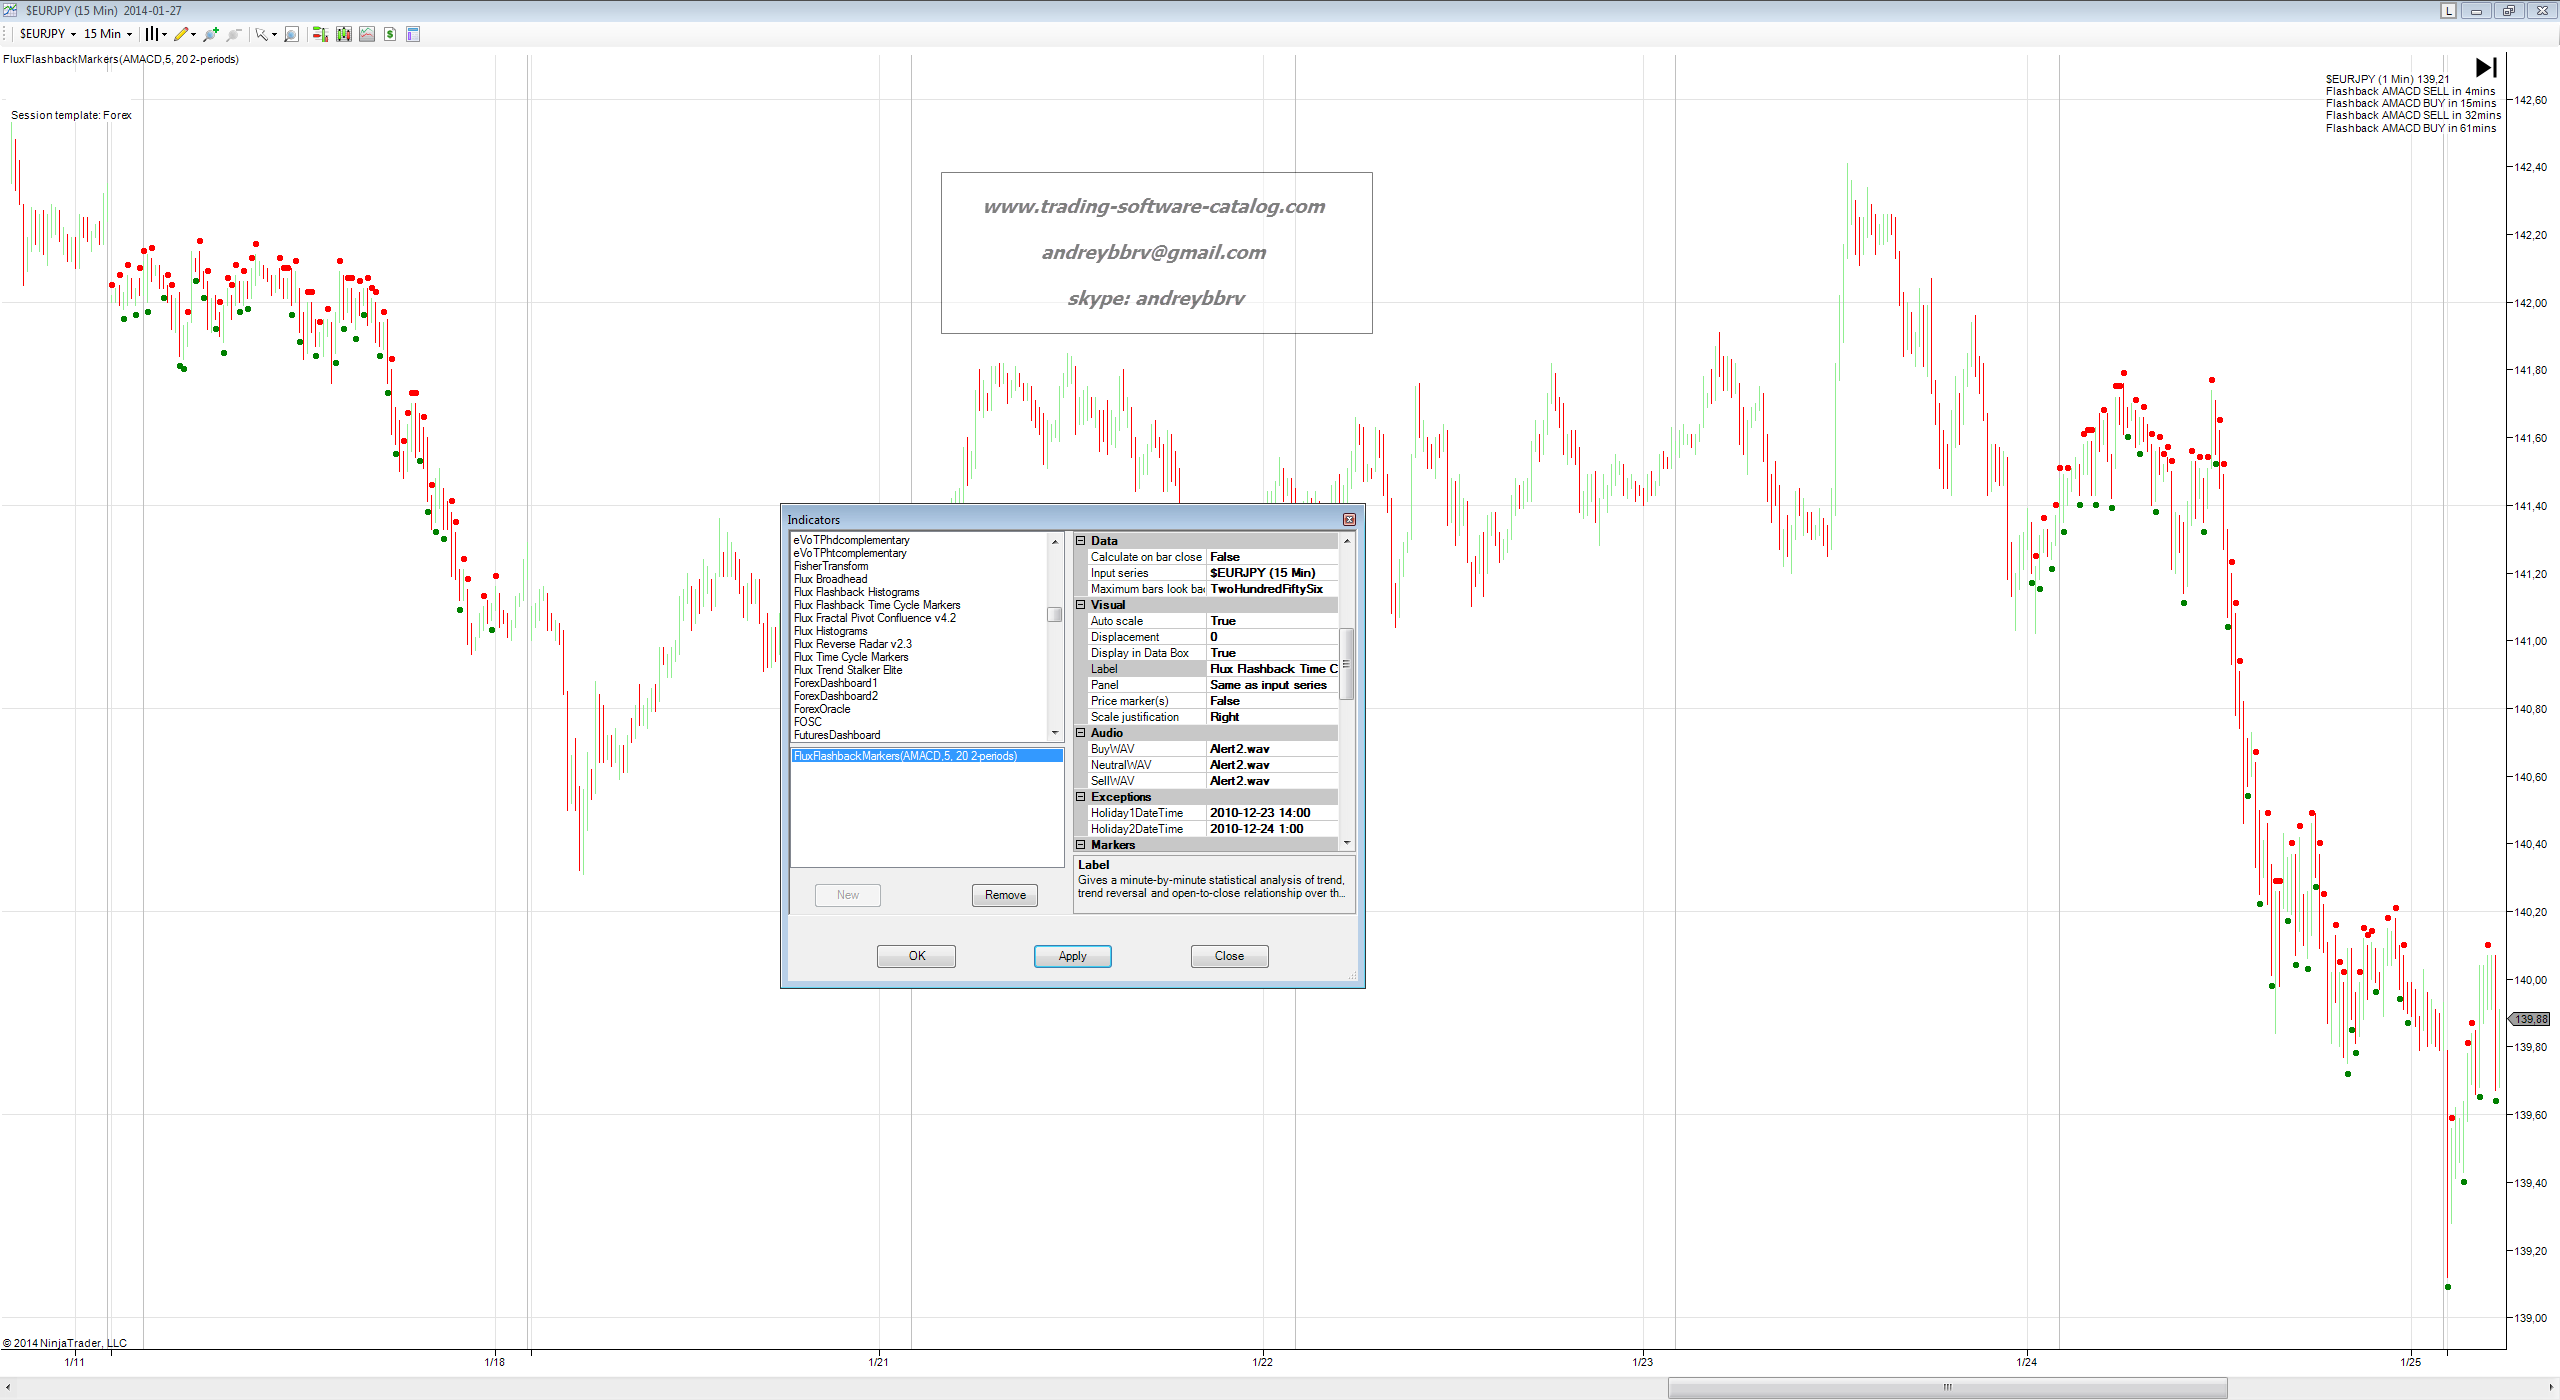Collapse the Visual property category
Viewport: 2560px width, 1400px height.
pos(1081,605)
